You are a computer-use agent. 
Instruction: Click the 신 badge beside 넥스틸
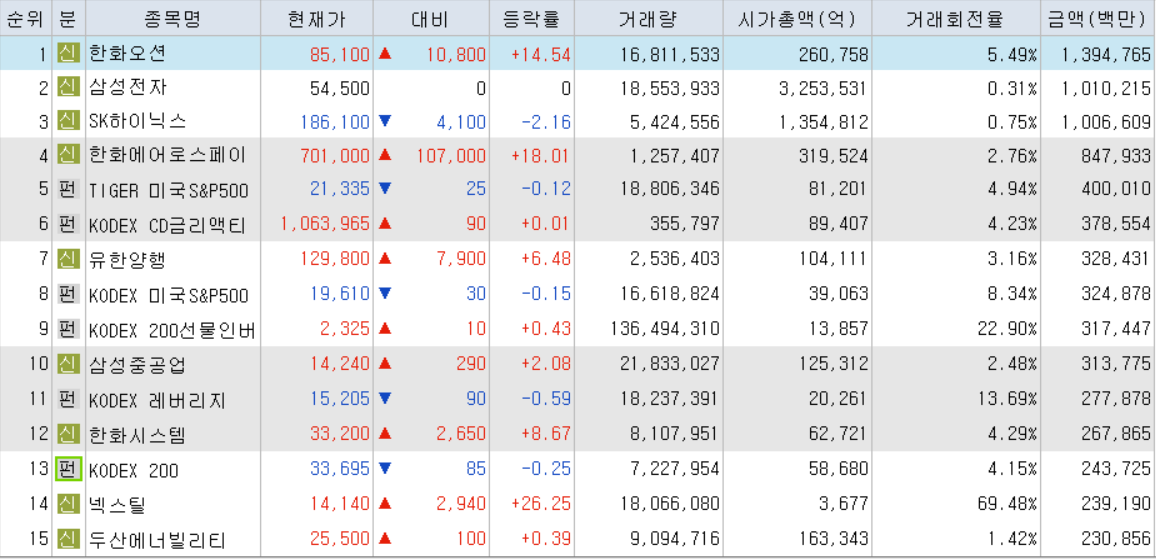pos(68,504)
